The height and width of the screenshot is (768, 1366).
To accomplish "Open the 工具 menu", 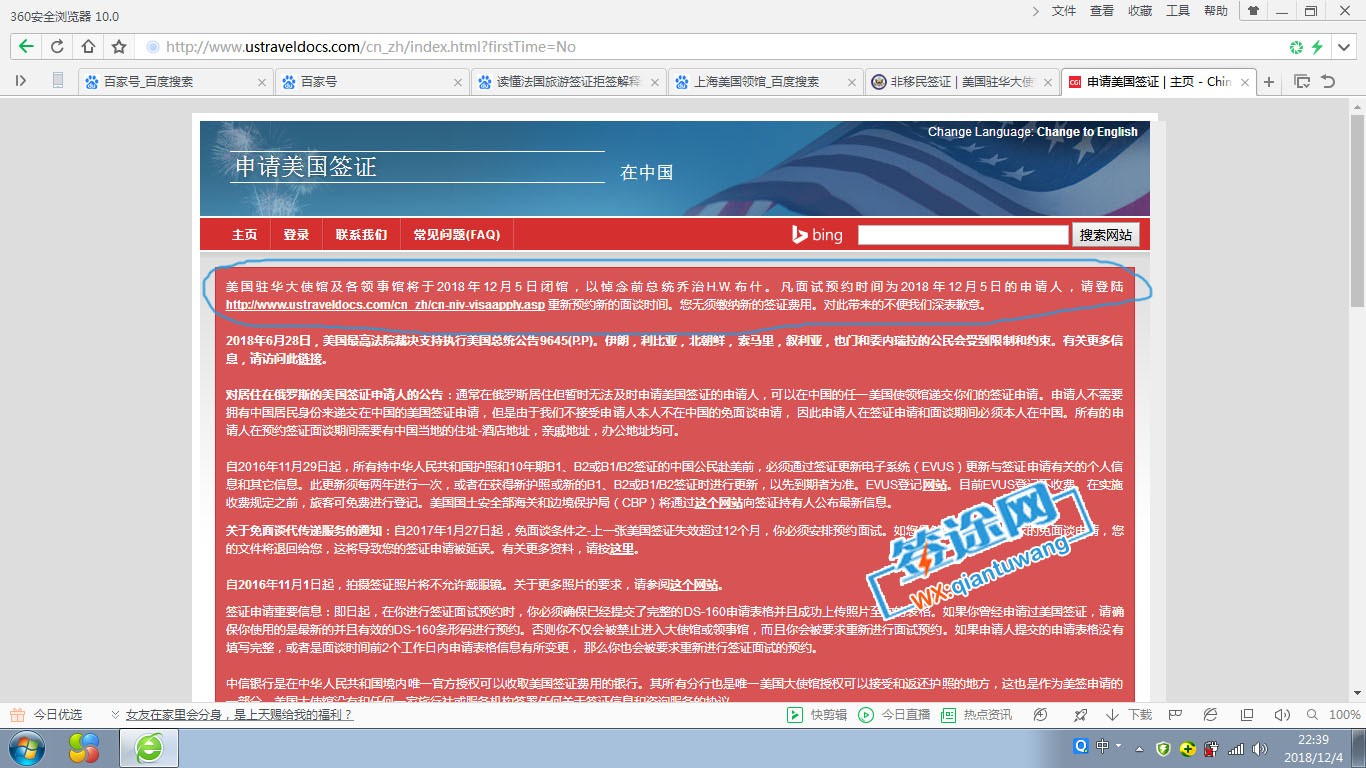I will point(1178,11).
